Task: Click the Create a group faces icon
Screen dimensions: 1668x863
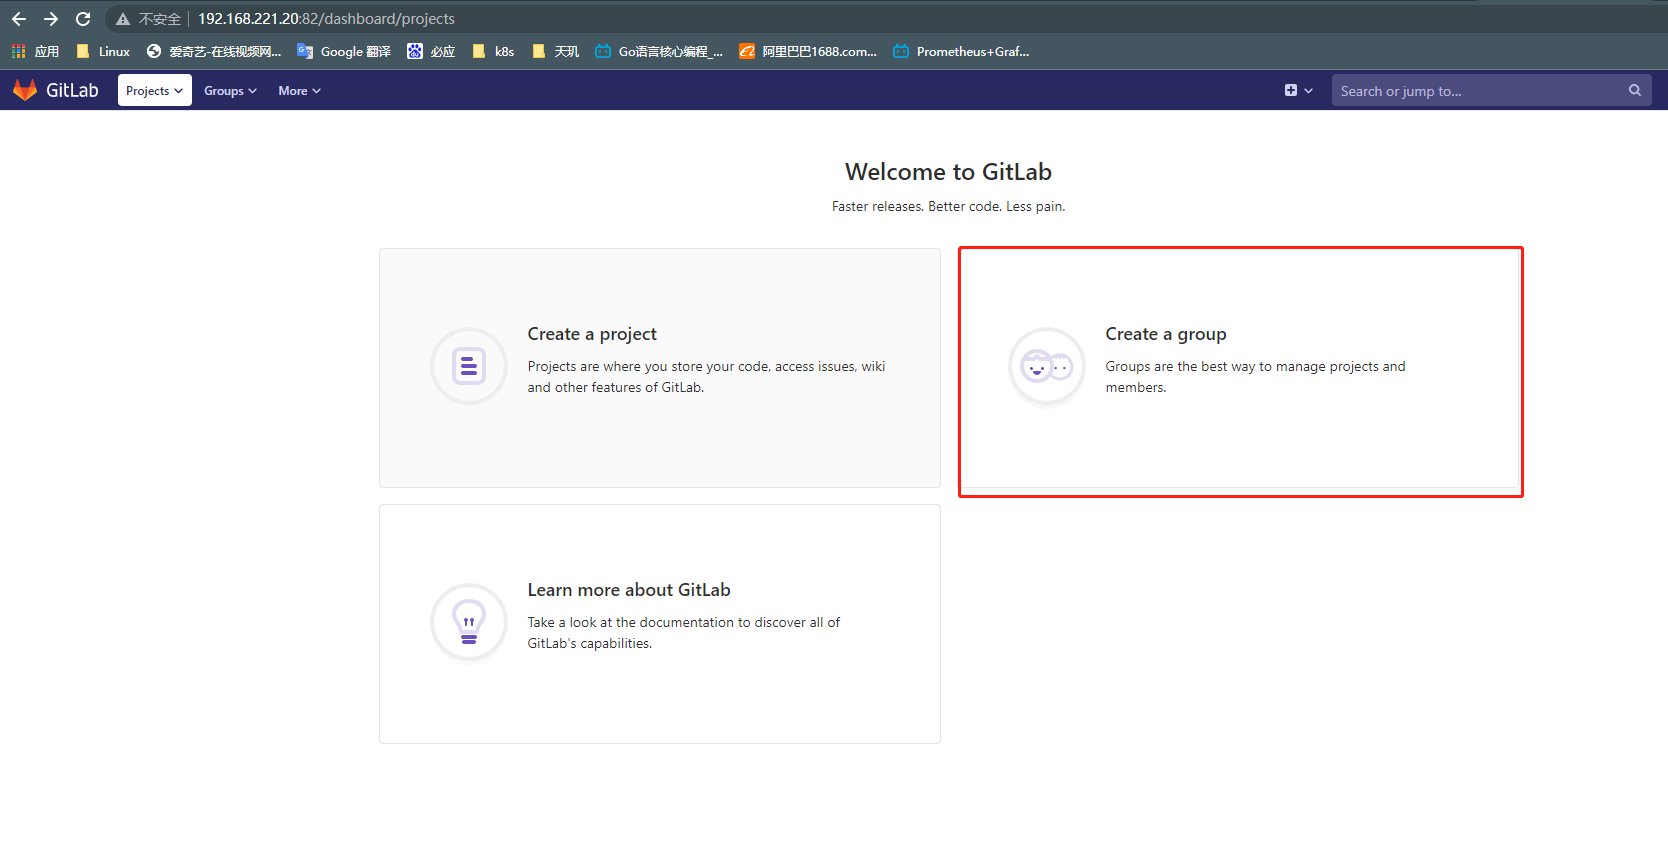Action: point(1047,366)
